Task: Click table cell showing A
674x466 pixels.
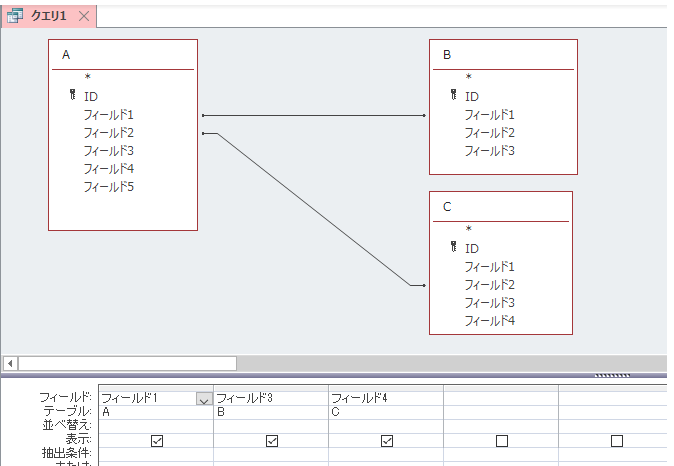Action: (156, 412)
